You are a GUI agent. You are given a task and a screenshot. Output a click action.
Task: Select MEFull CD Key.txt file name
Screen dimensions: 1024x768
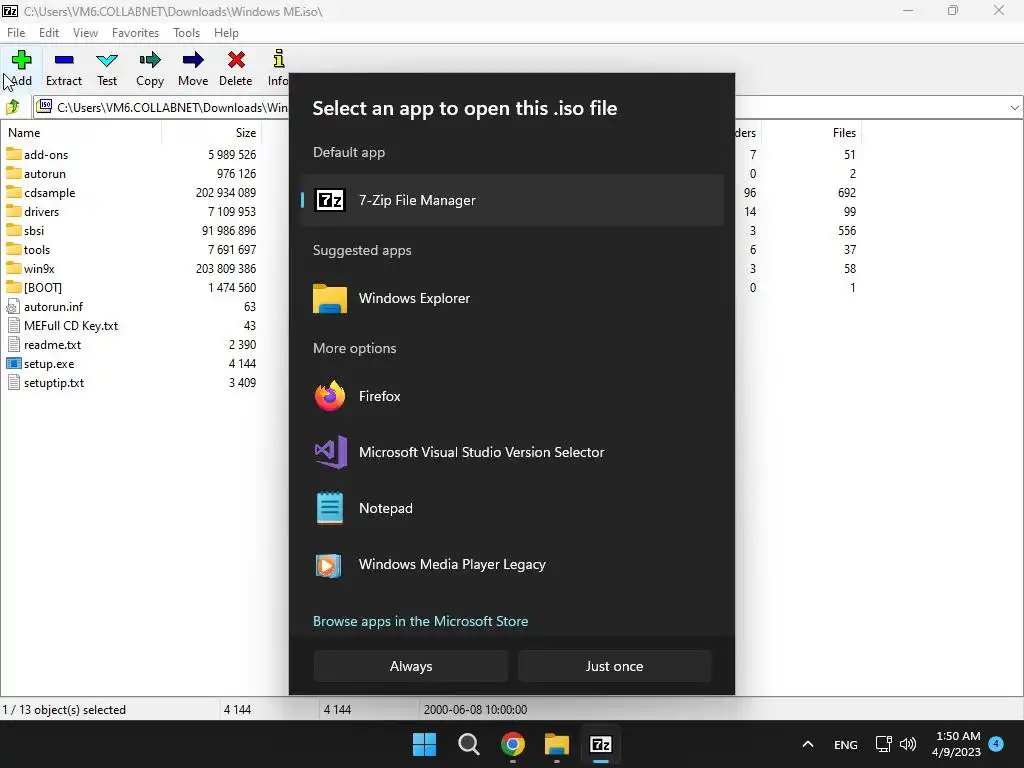tap(71, 325)
